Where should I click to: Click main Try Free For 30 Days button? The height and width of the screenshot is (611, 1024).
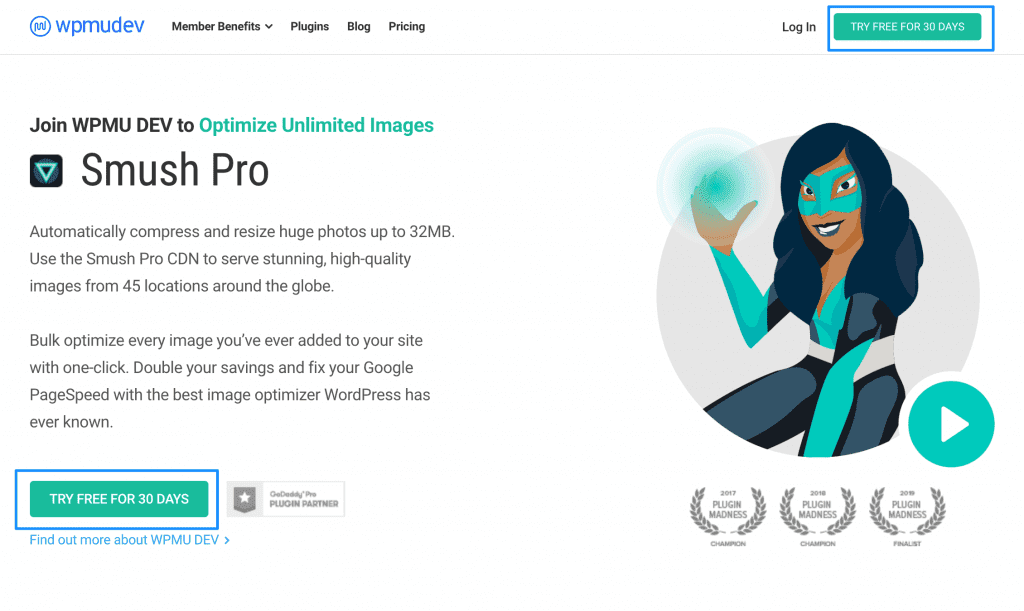tap(119, 499)
